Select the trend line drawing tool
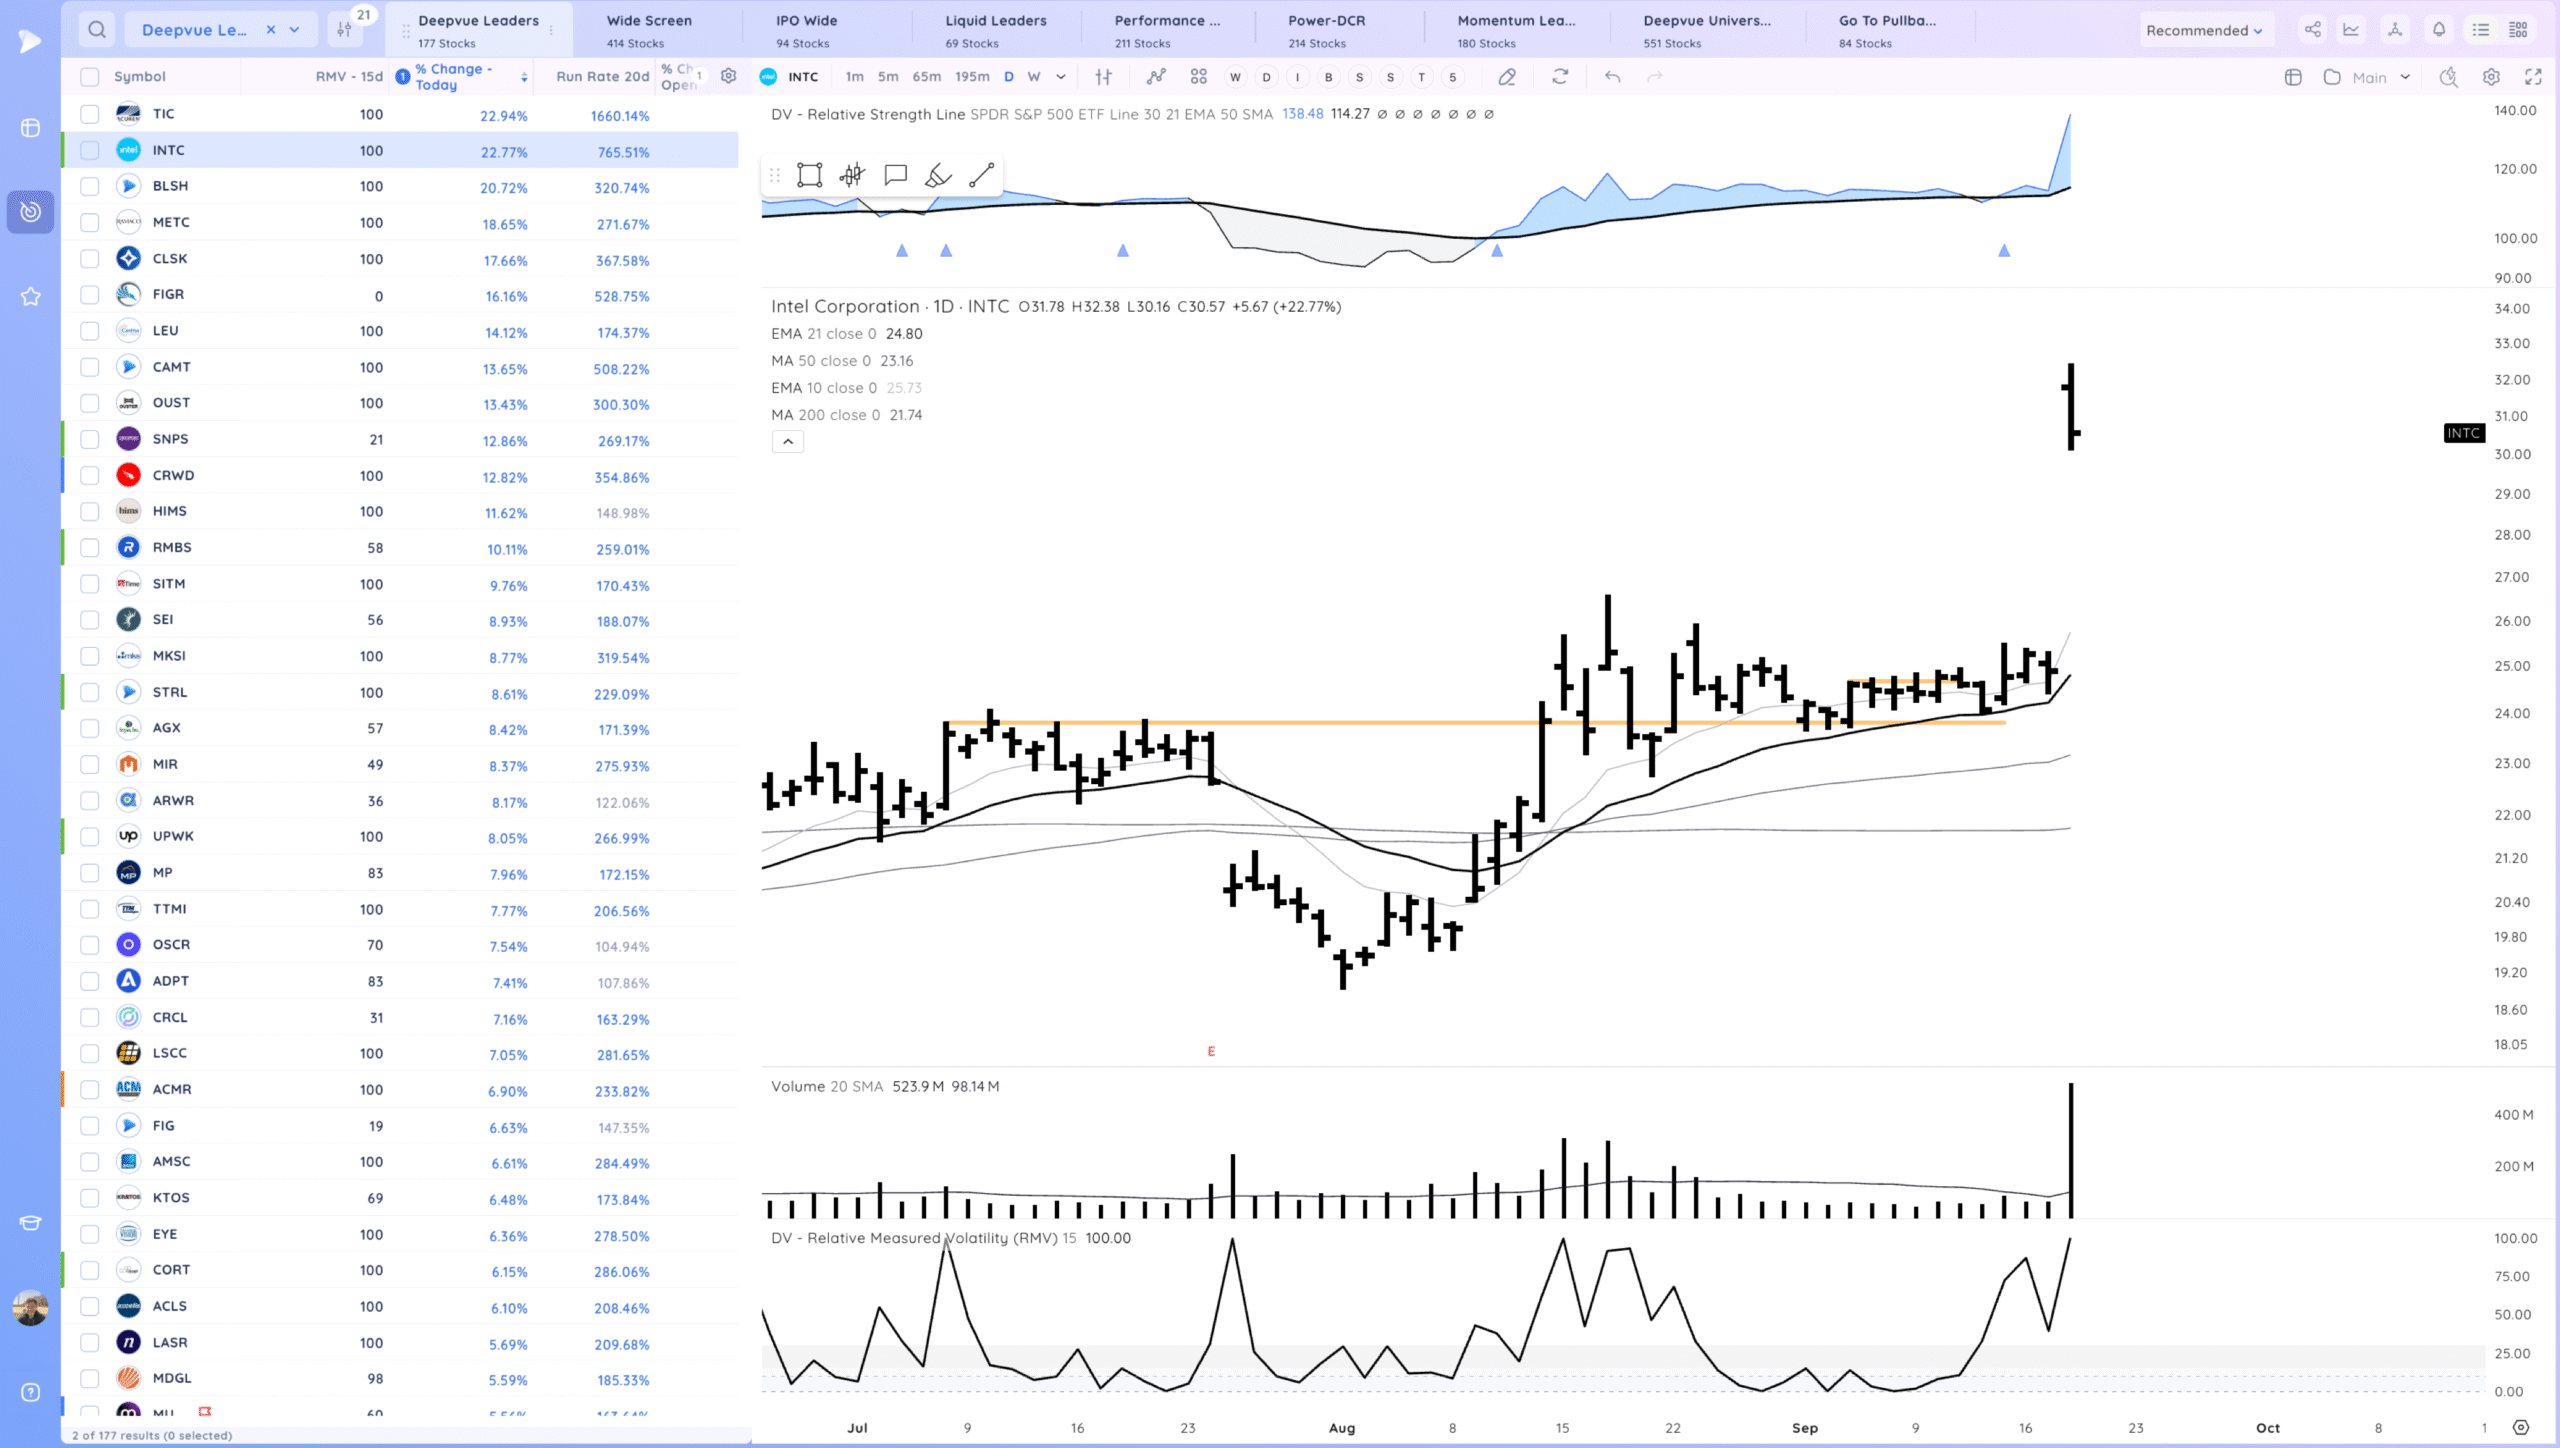The height and width of the screenshot is (1448, 2560). (981, 176)
